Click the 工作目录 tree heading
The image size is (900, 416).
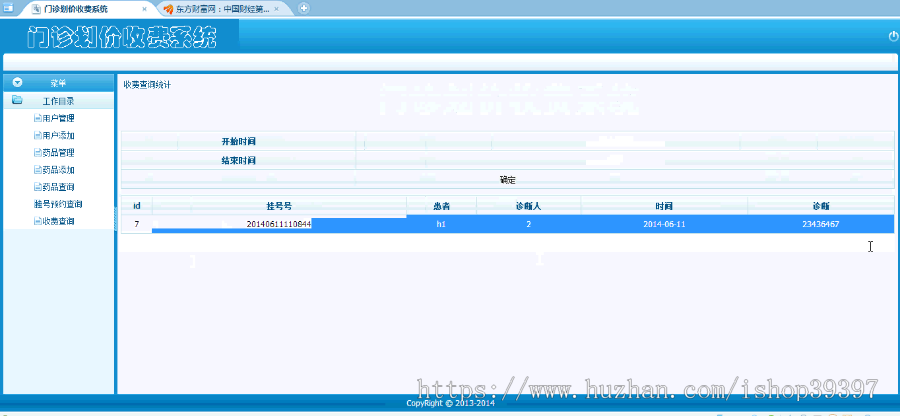pyautogui.click(x=59, y=101)
